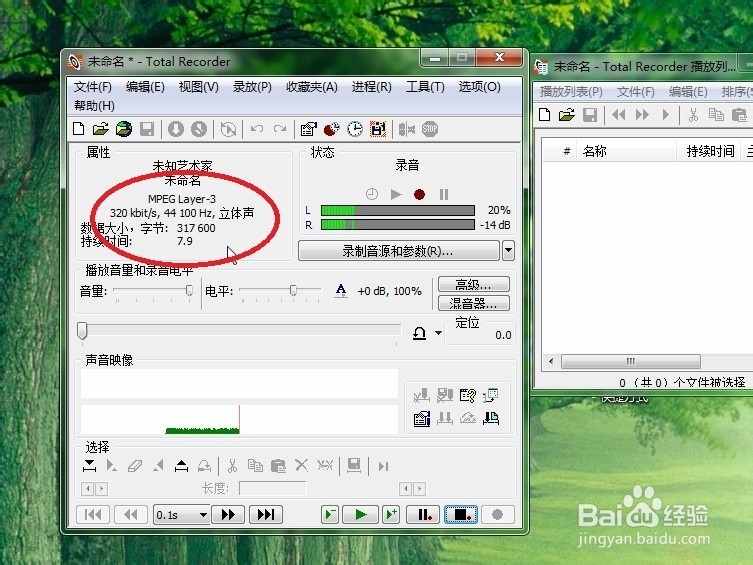Click the pause indicator in status panel
The height and width of the screenshot is (565, 753).
(444, 194)
